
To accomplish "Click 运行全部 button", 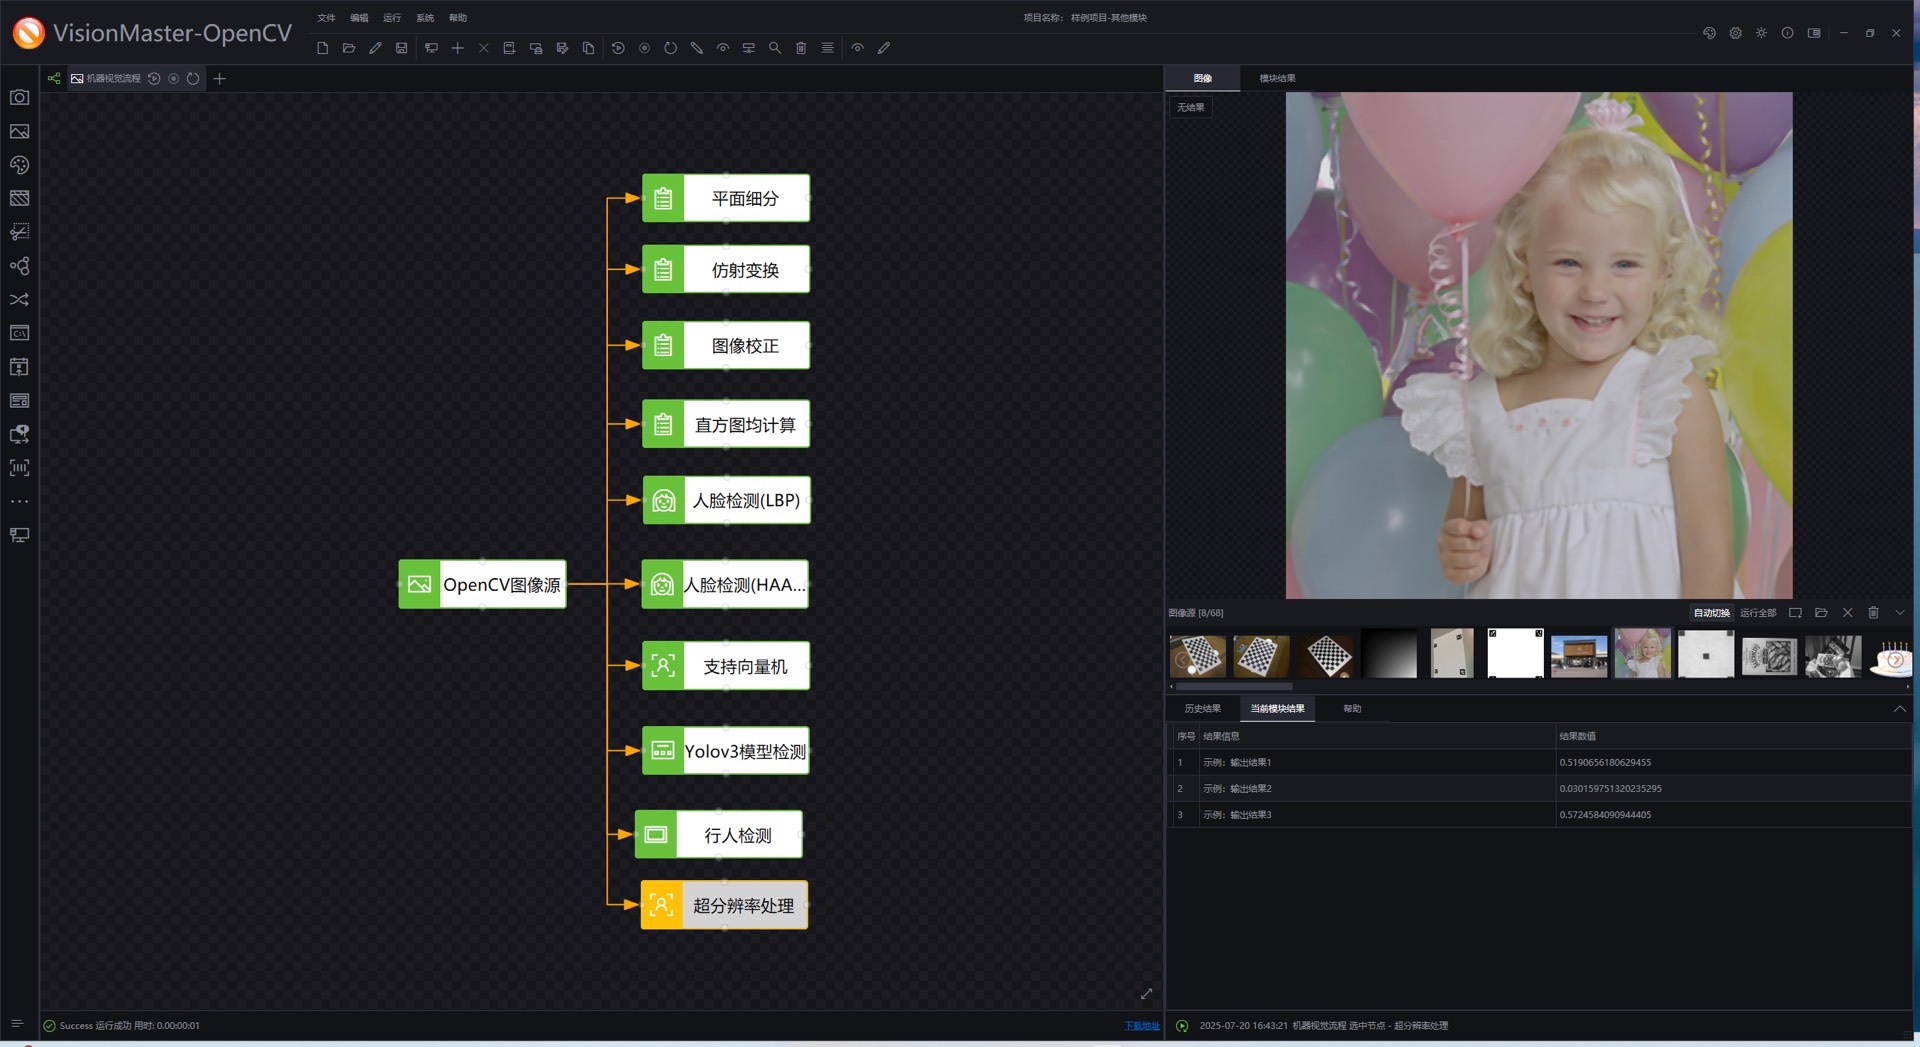I will [x=1757, y=613].
